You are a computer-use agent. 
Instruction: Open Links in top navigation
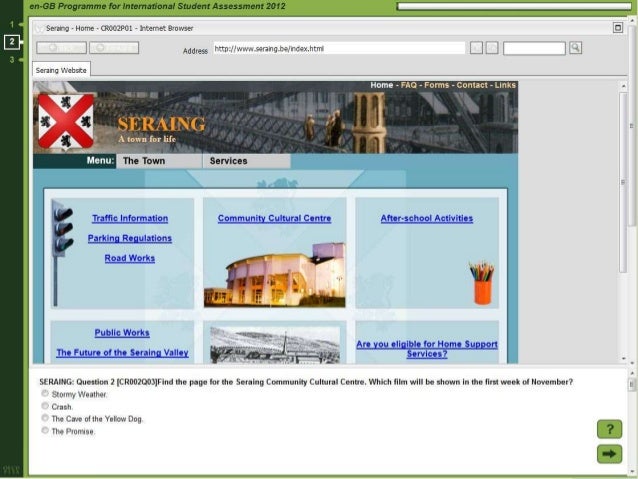click(x=505, y=85)
